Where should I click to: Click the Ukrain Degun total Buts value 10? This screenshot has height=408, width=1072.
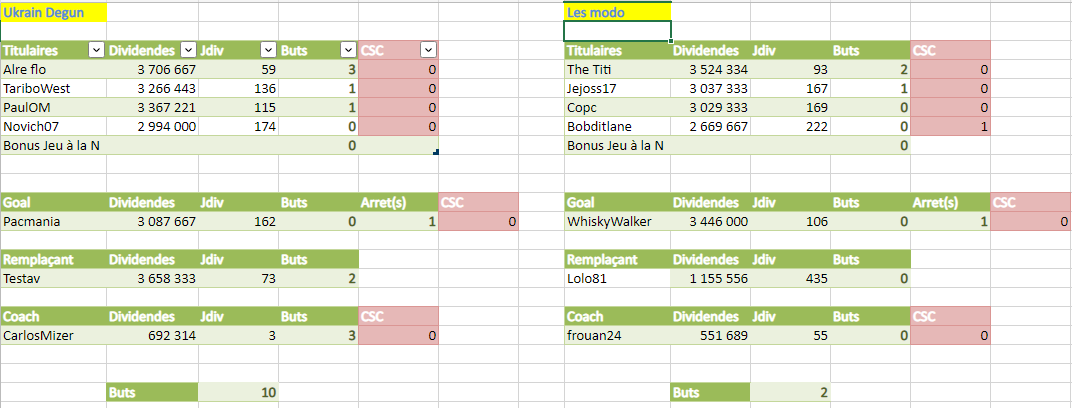238,393
